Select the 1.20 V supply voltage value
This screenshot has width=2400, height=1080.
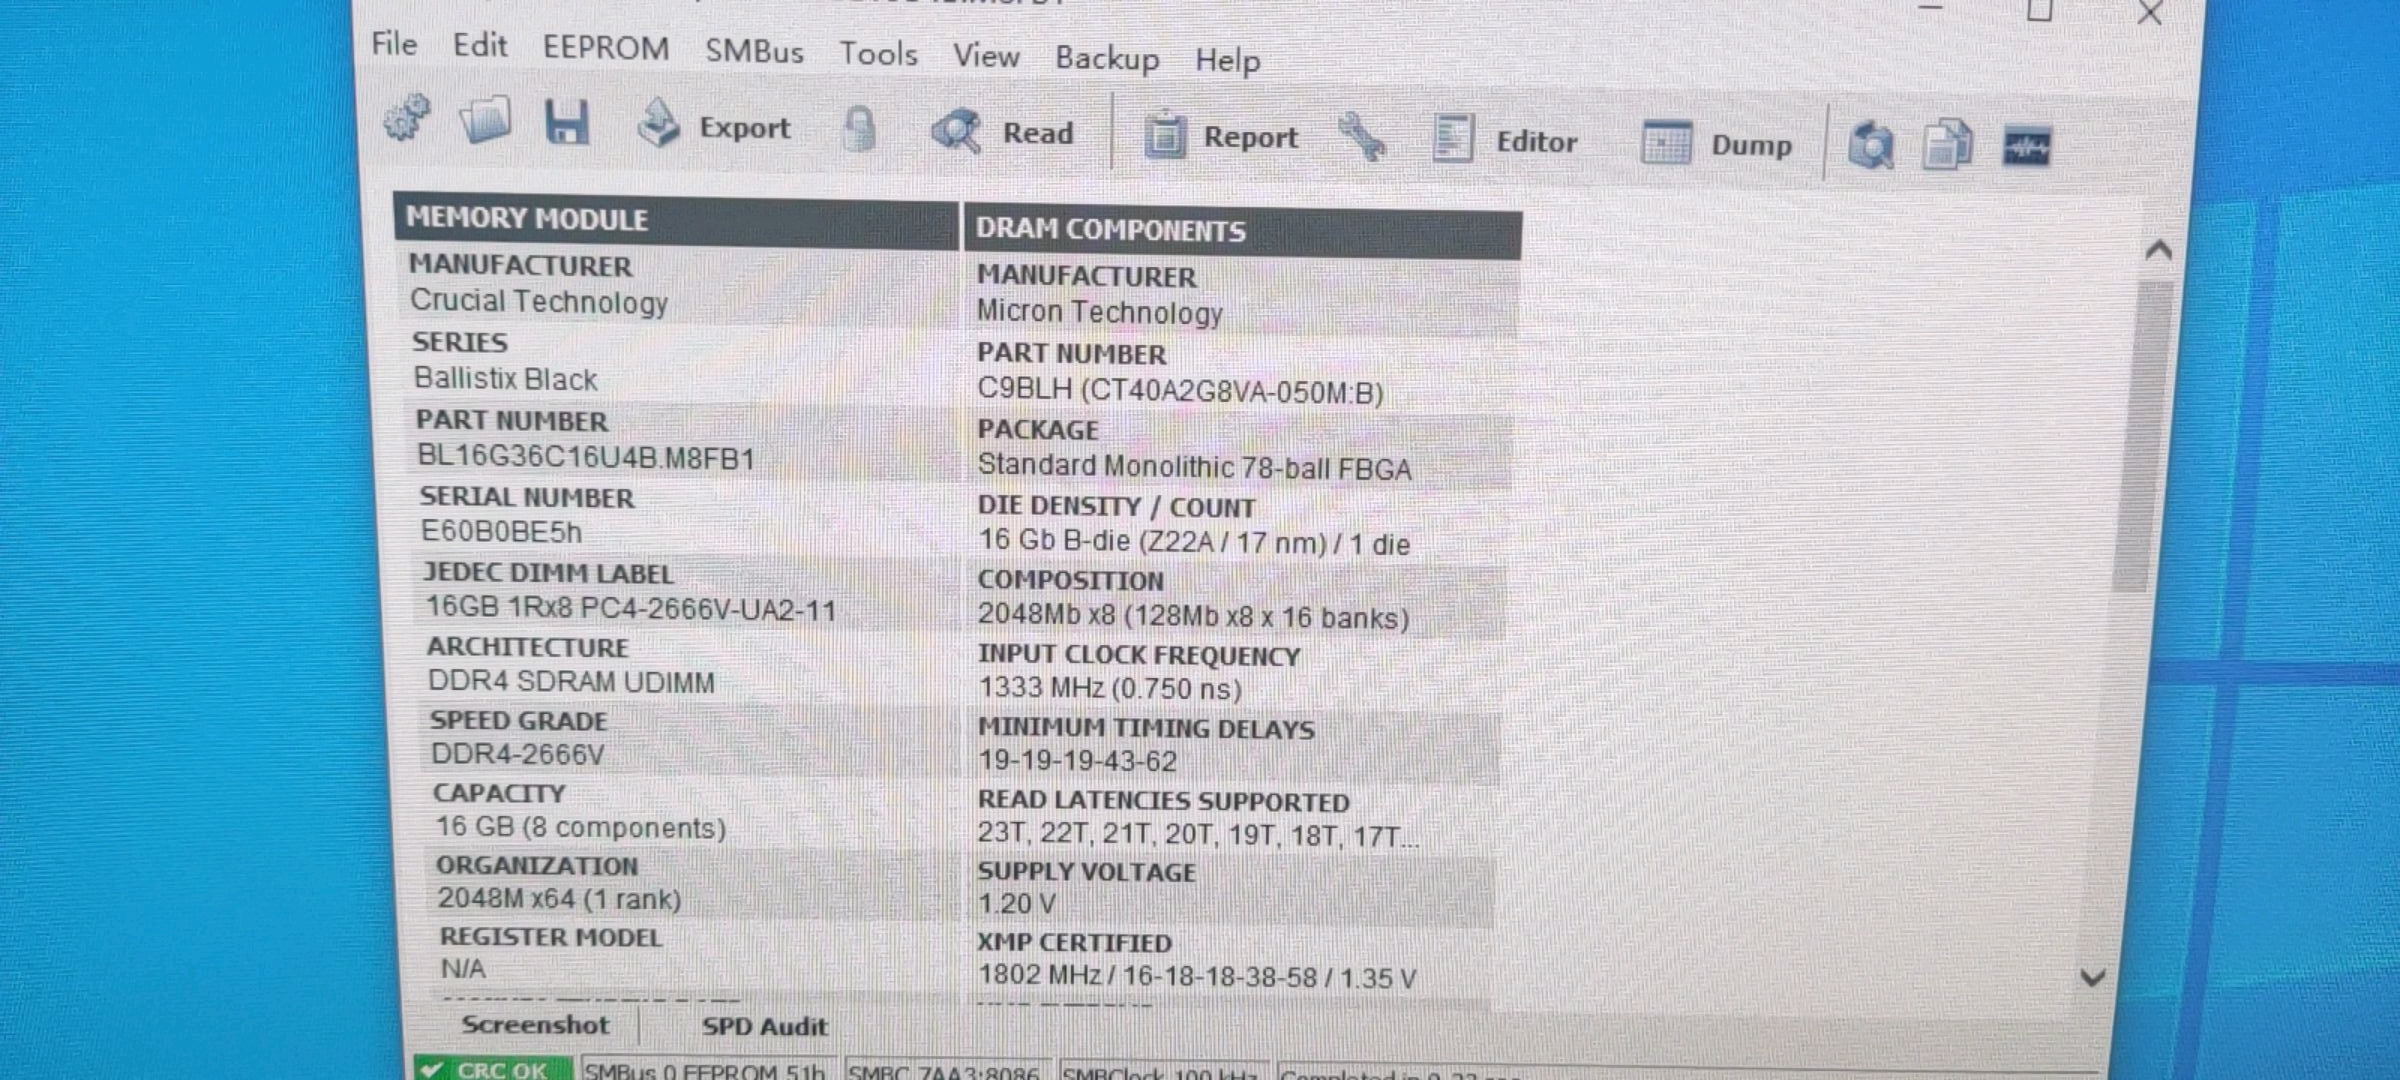pos(1016,904)
